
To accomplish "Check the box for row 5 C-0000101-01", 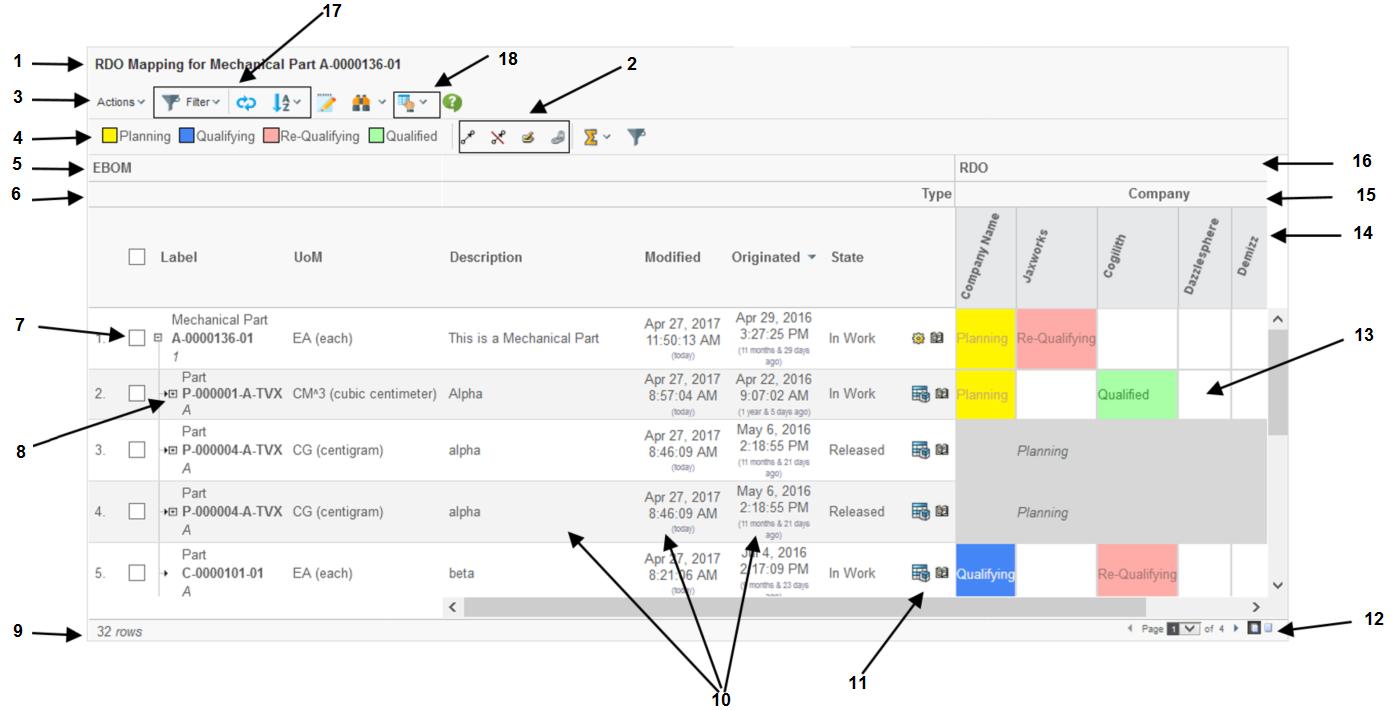I will 137,573.
